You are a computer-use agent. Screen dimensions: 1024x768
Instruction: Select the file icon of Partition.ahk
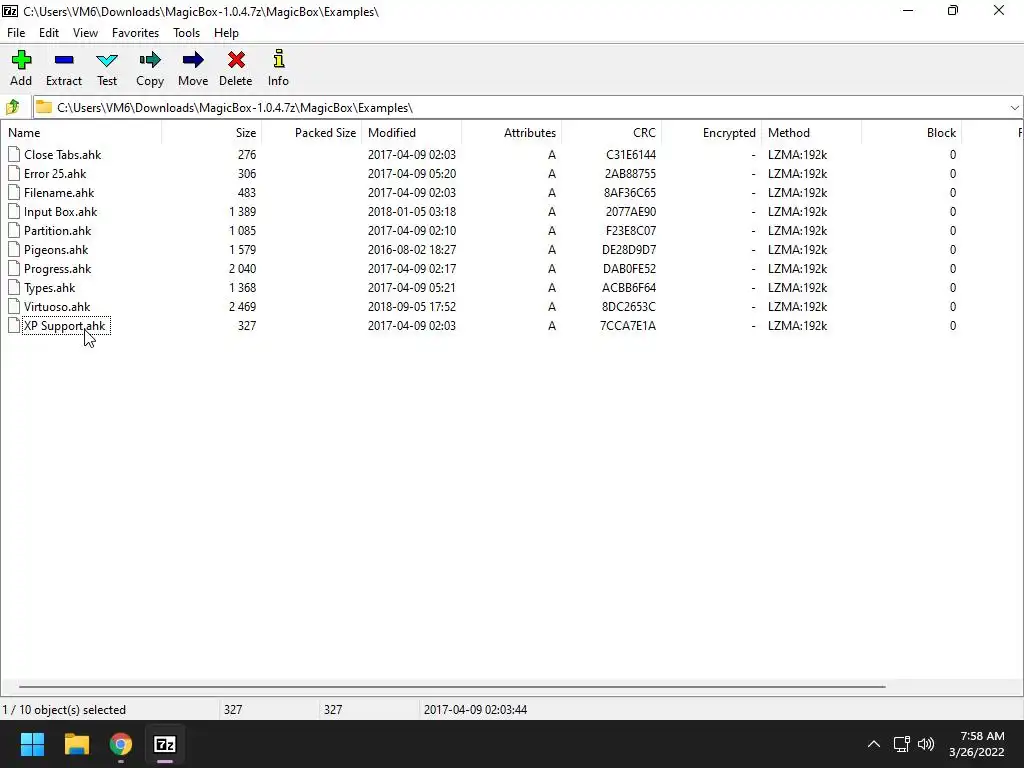point(14,230)
